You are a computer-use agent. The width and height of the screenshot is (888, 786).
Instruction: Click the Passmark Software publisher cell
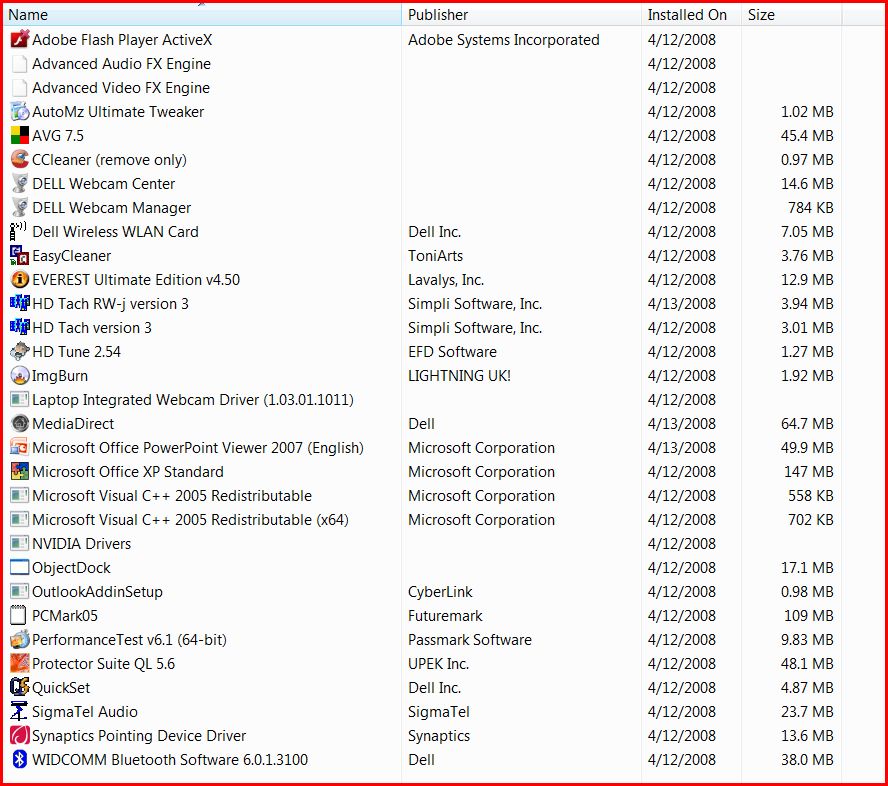coord(469,639)
